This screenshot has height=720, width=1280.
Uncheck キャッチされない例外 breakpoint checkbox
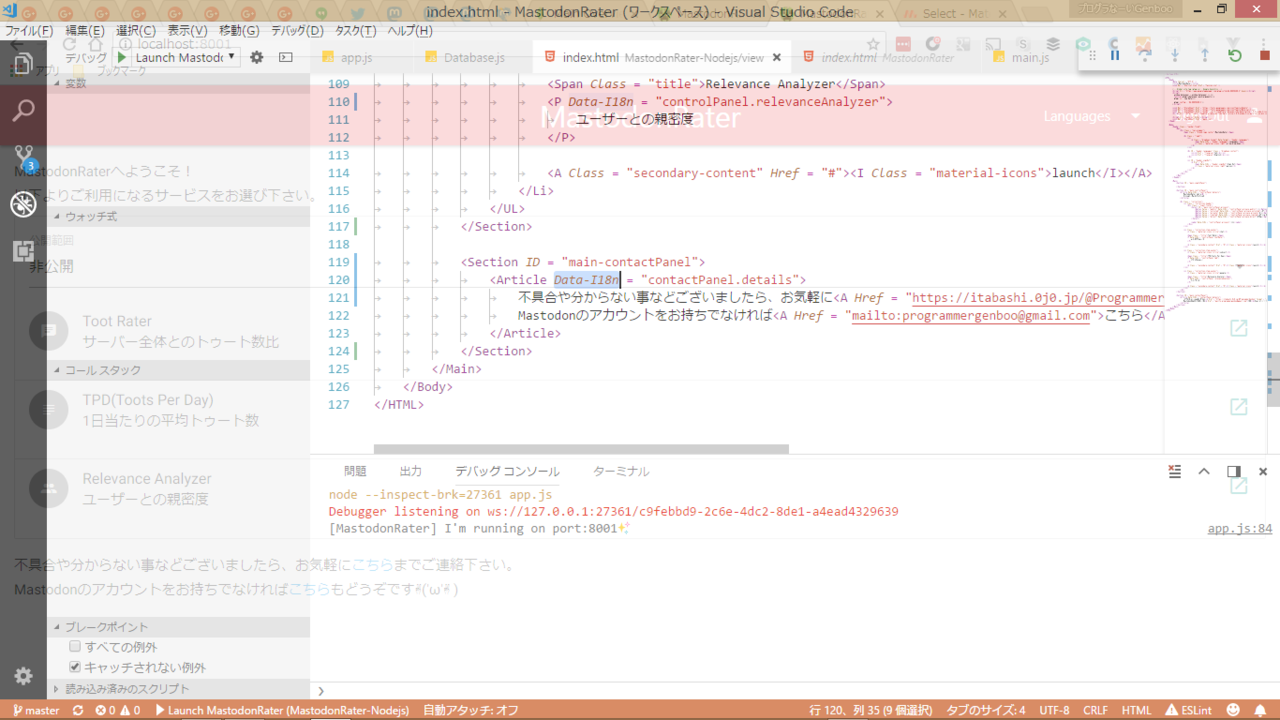point(75,667)
